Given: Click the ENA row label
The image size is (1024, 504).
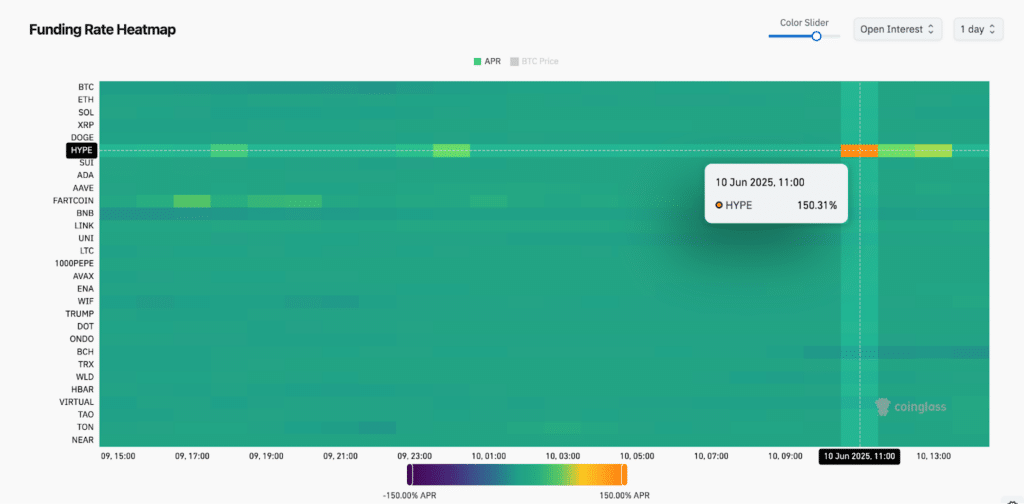Looking at the screenshot, I should pyautogui.click(x=86, y=289).
